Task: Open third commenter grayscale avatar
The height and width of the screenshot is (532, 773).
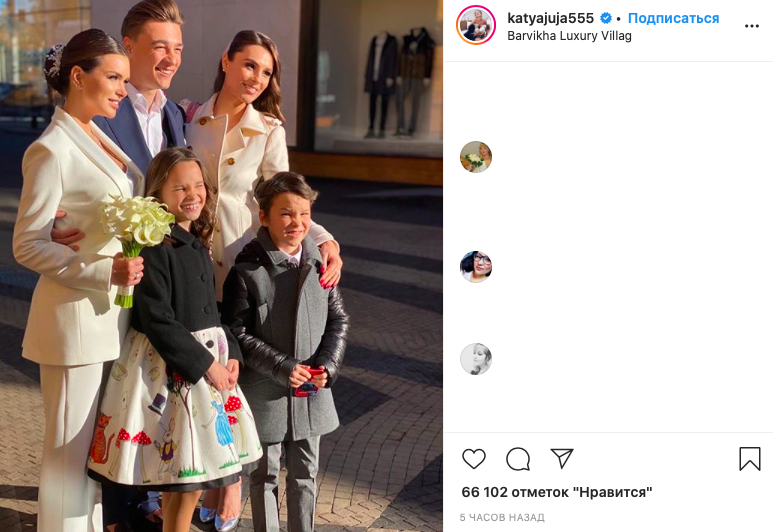Action: 476,359
